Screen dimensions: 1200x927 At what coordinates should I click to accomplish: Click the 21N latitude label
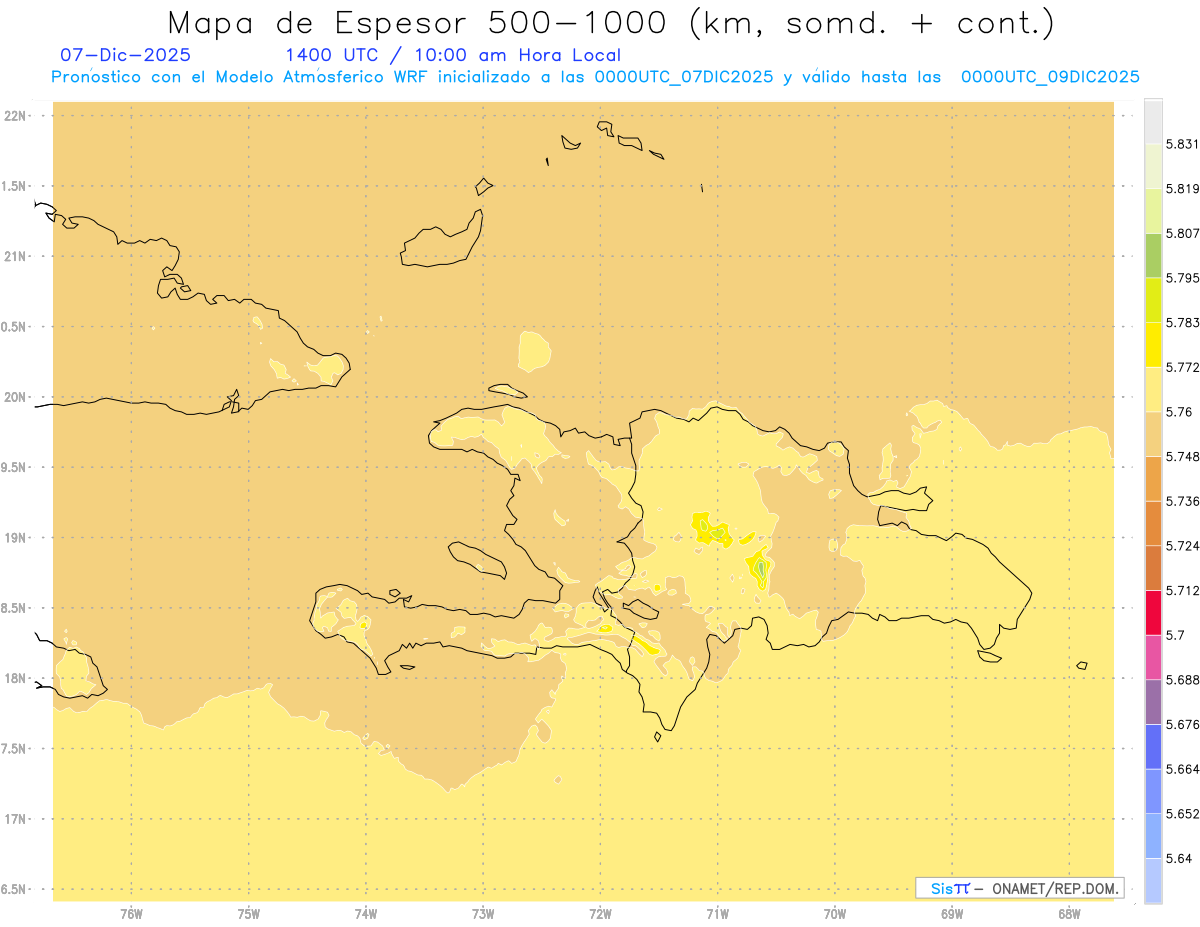17,256
